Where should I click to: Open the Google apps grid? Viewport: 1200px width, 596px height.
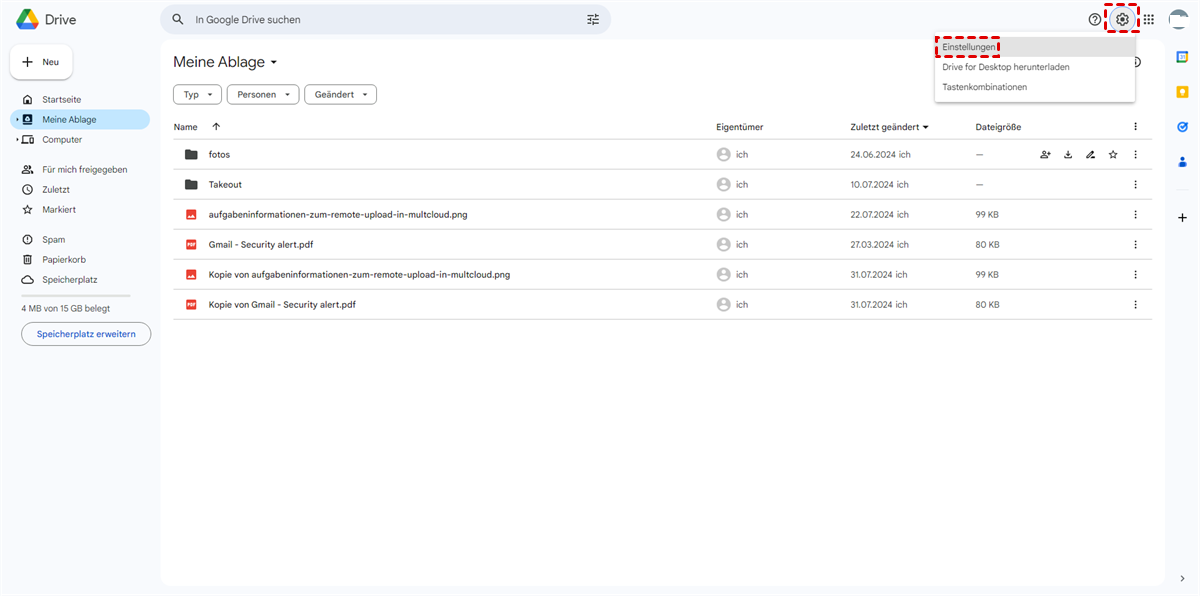click(1149, 19)
